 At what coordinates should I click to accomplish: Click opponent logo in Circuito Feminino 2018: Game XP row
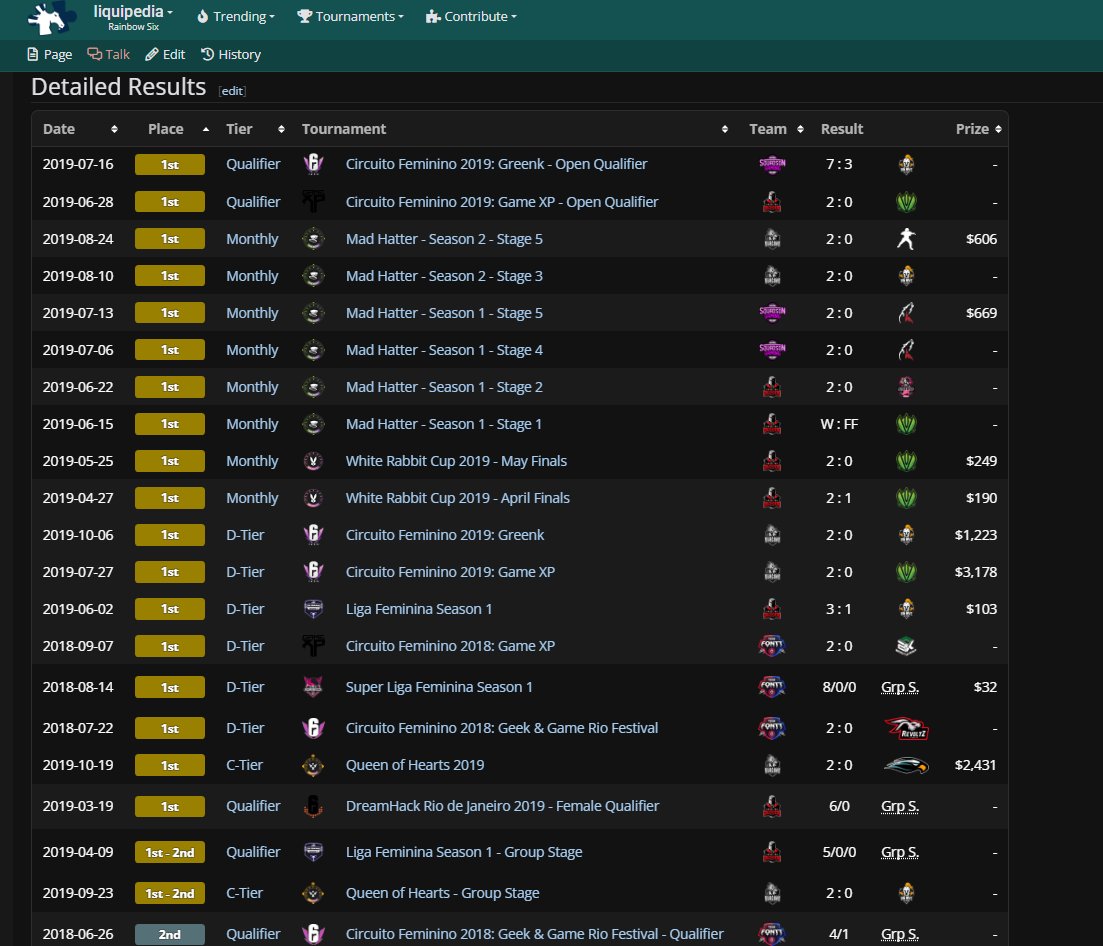tap(906, 646)
